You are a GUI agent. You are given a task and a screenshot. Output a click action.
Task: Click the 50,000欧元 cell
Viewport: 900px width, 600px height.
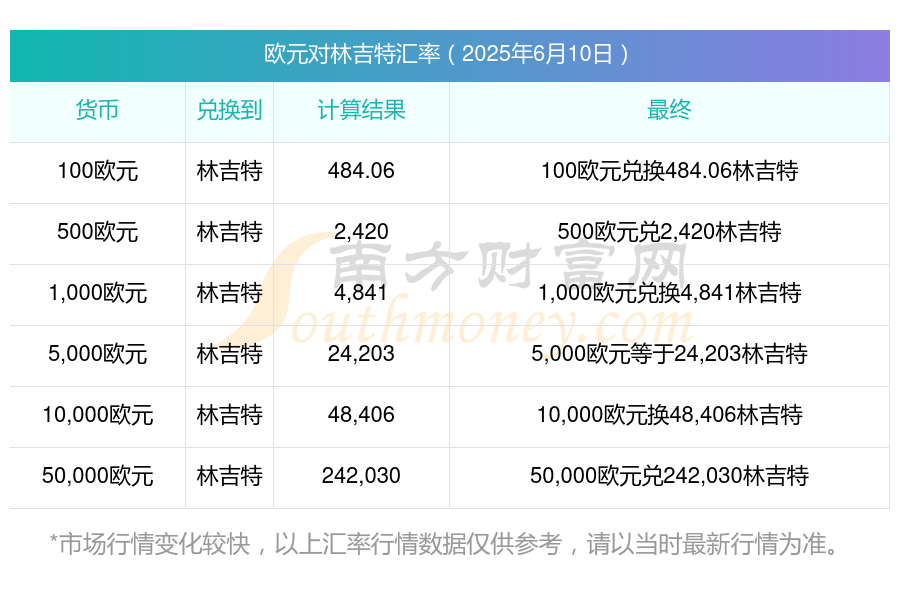[98, 476]
